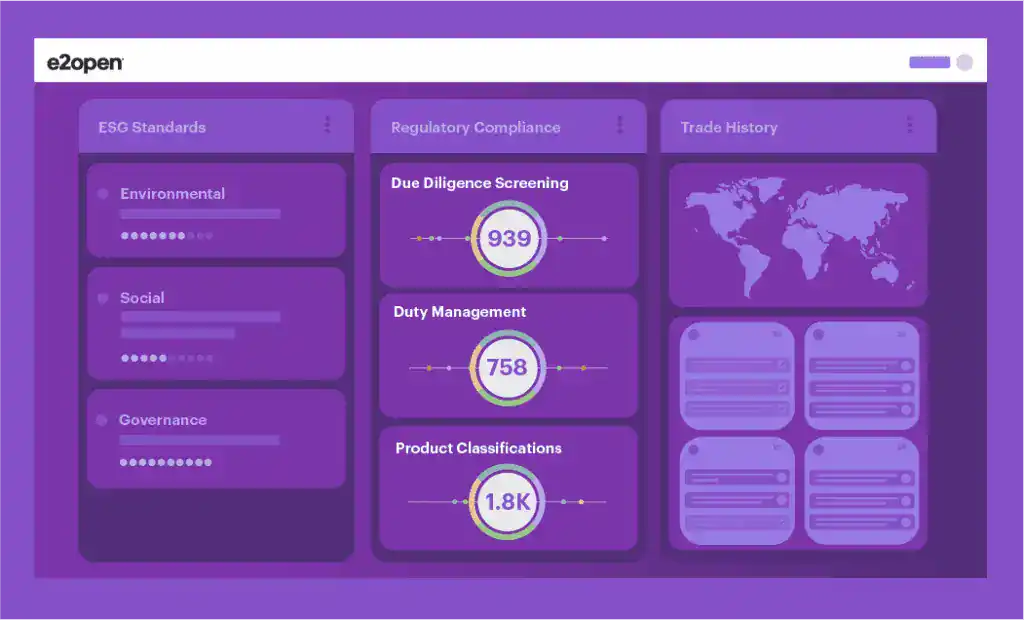This screenshot has width=1024, height=620.
Task: Click the Environmental dot rating indicator
Action: point(167,236)
